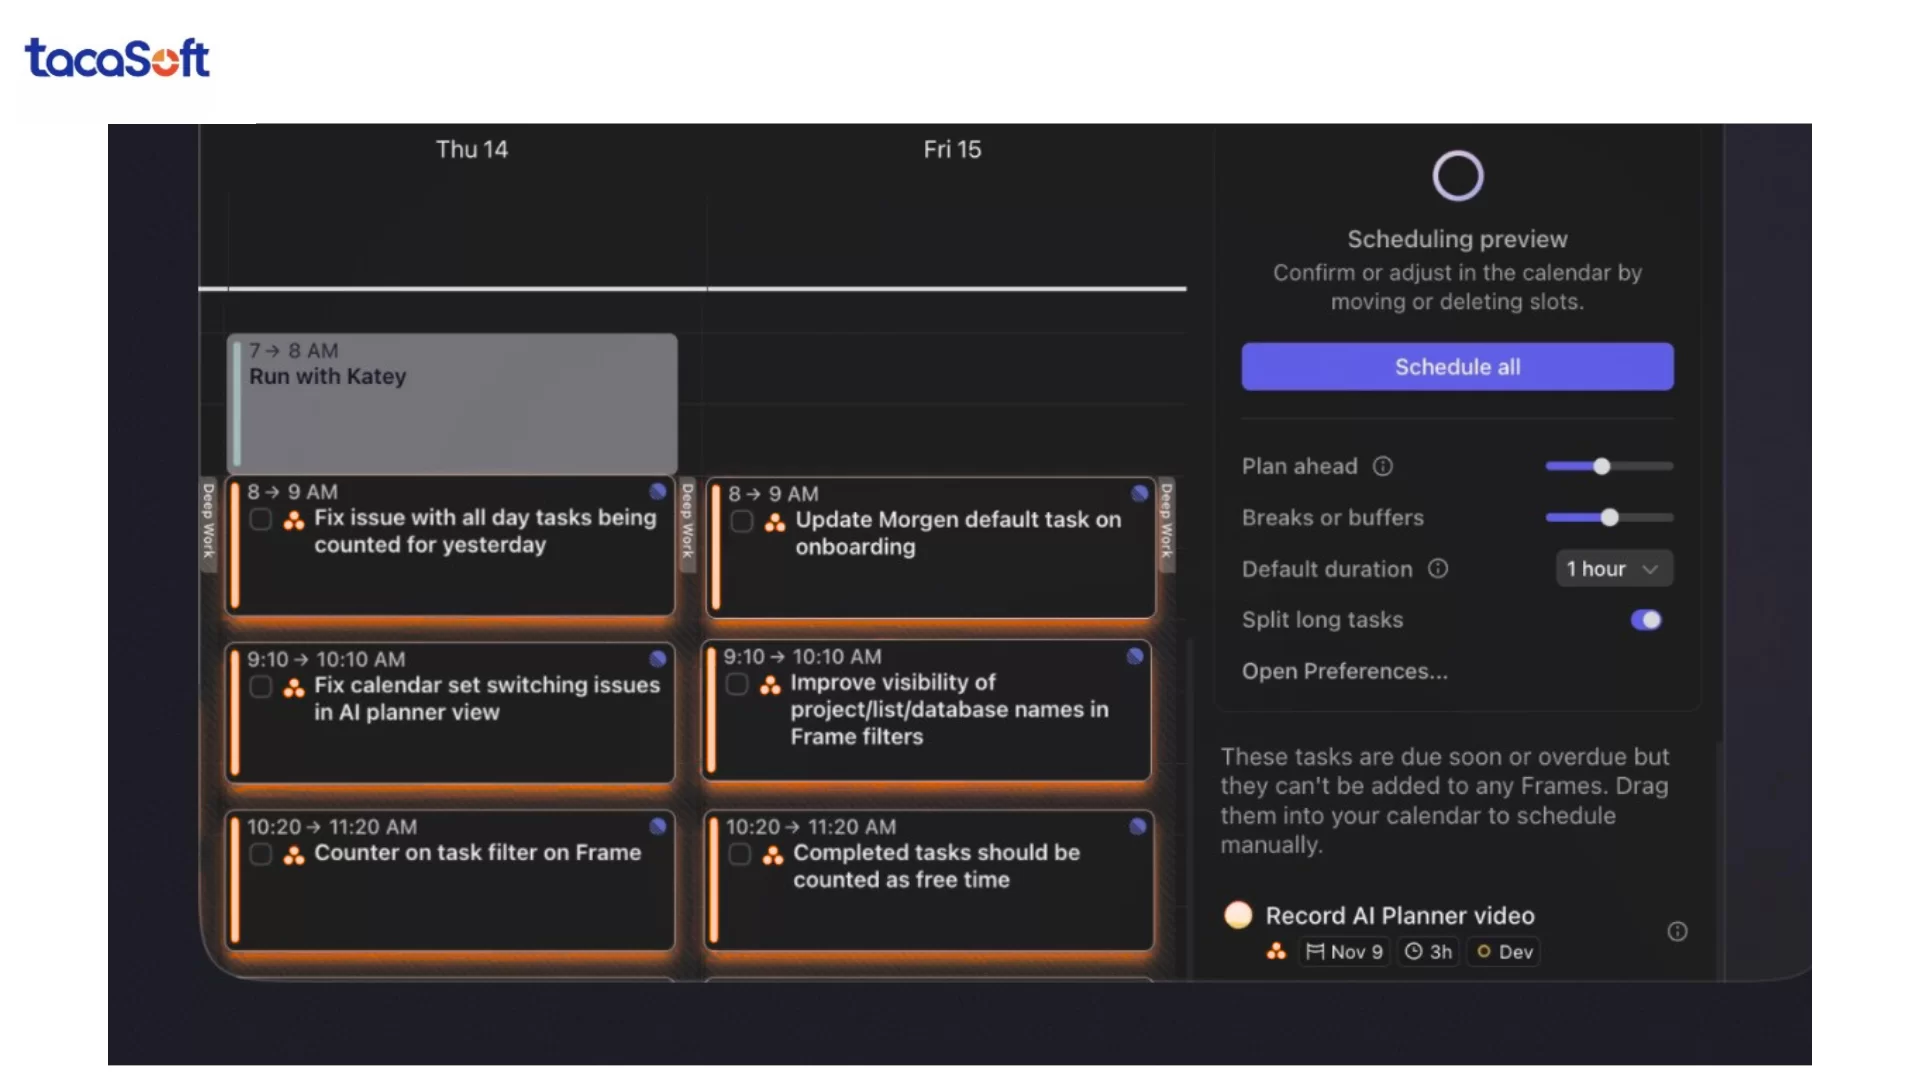Viewport: 1920px width, 1080px height.
Task: Click info icon for Record AI Planner video
Action: 1677,932
